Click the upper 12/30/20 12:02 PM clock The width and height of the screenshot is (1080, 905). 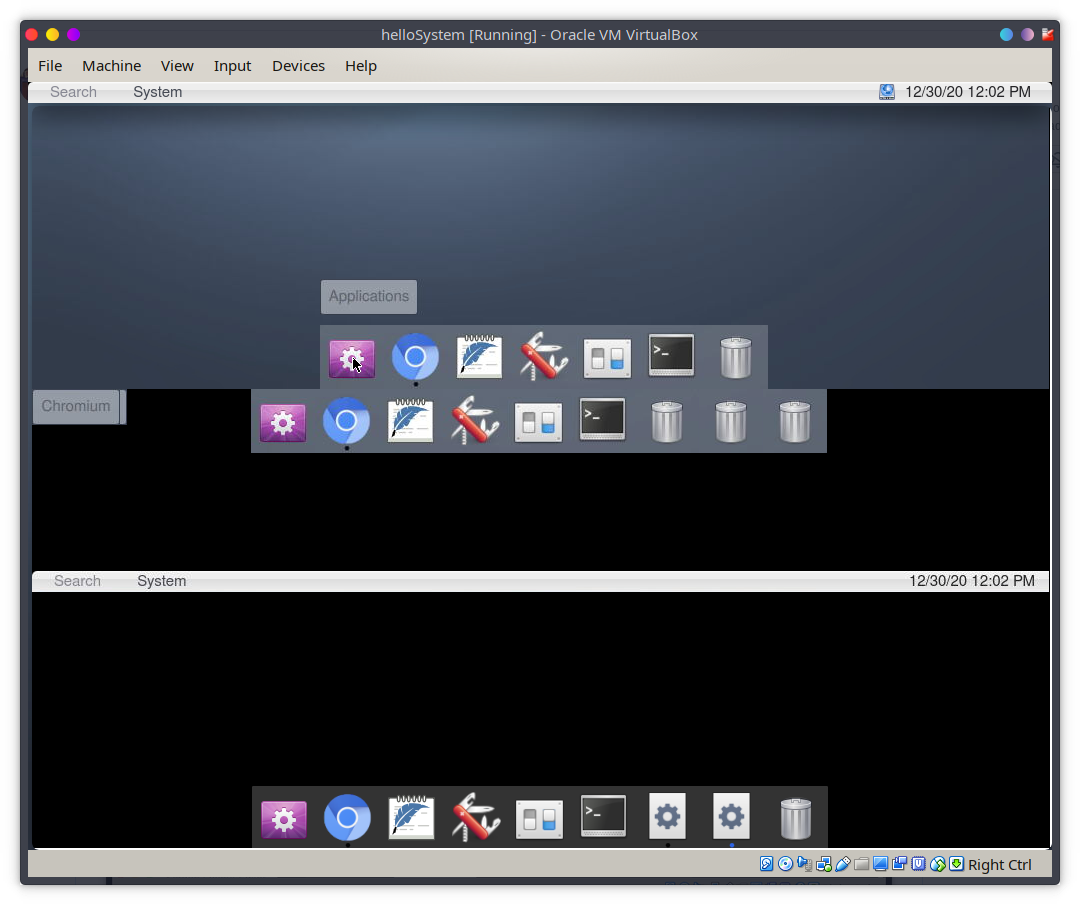coord(968,92)
